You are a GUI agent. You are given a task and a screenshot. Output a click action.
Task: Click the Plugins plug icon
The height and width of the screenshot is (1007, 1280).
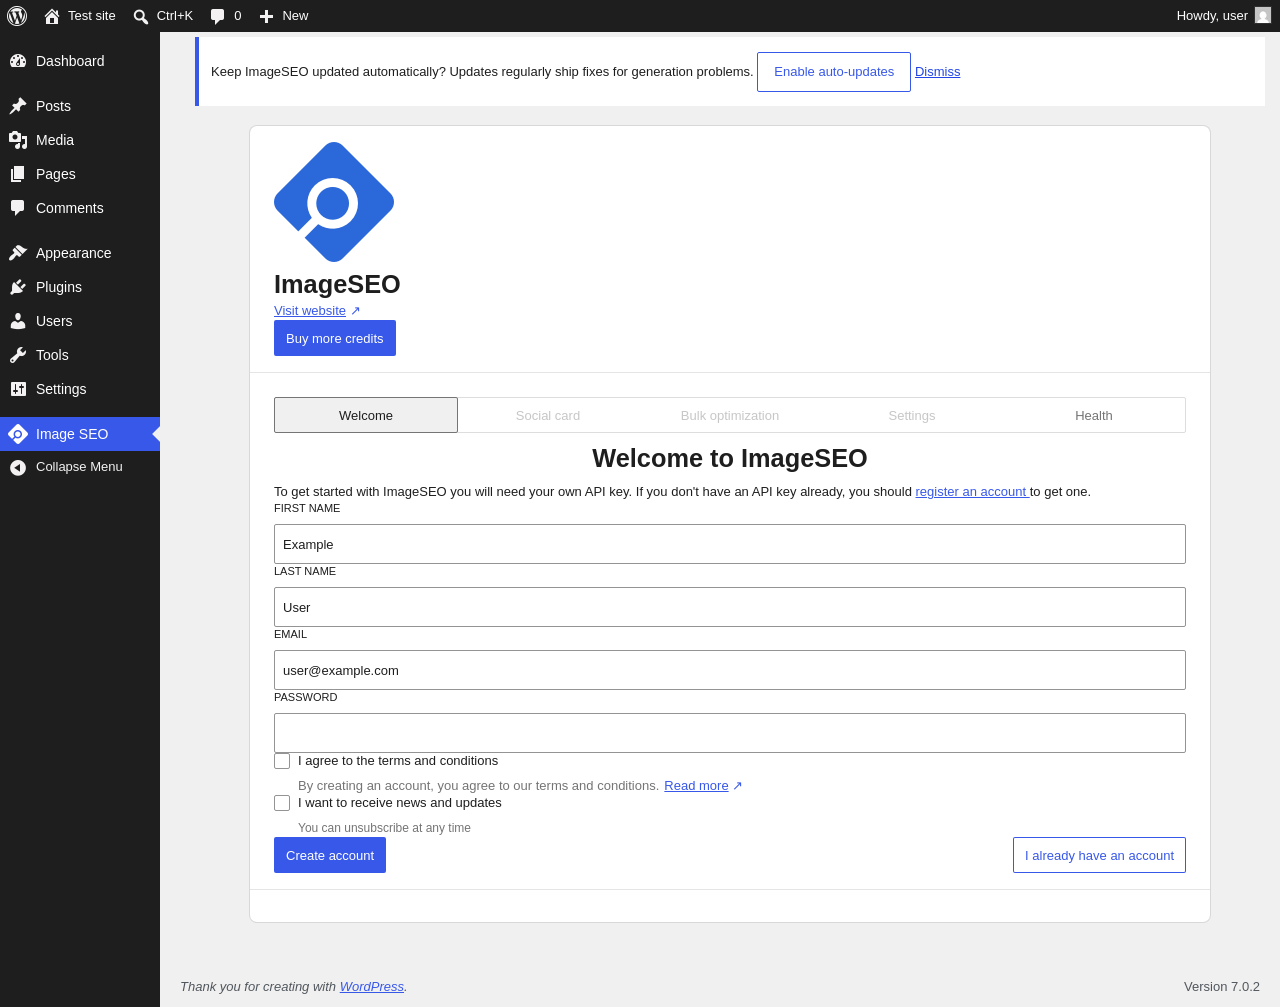pyautogui.click(x=18, y=287)
